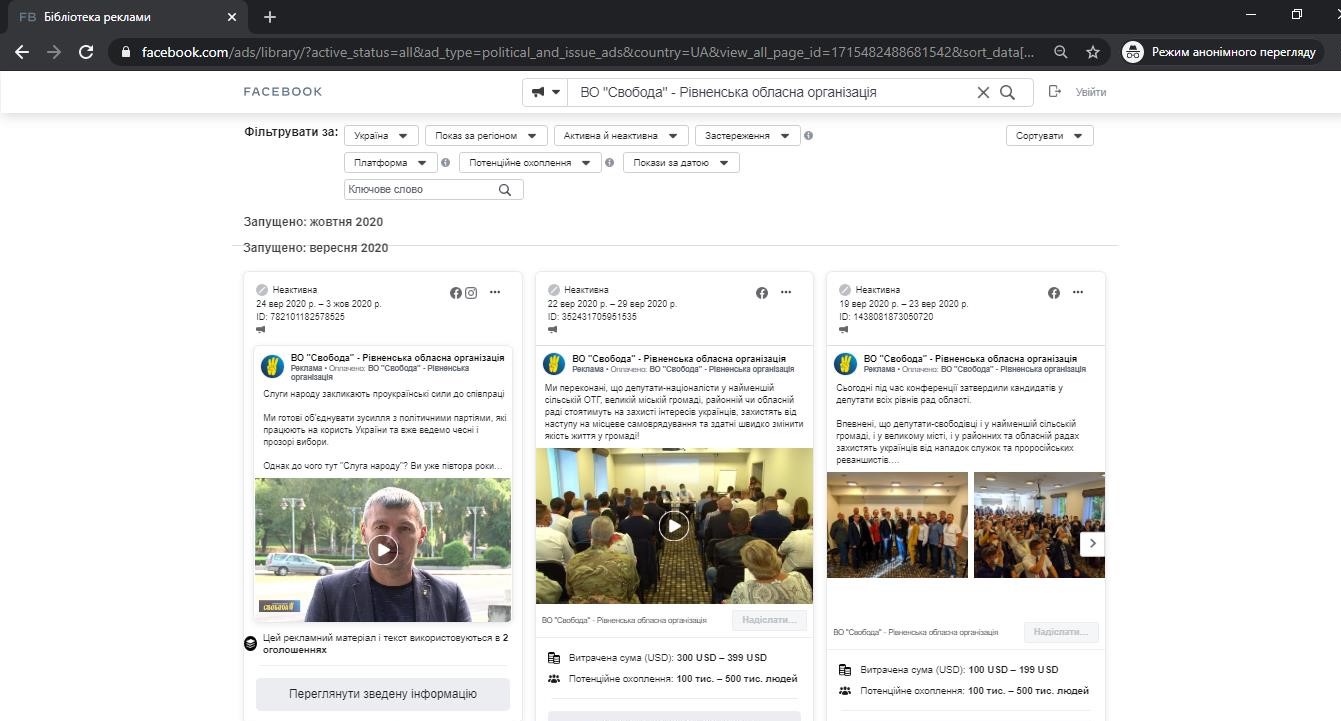The image size is (1341, 721).
Task: Click megaphone icon under ID 782101182578525
Action: point(261,329)
